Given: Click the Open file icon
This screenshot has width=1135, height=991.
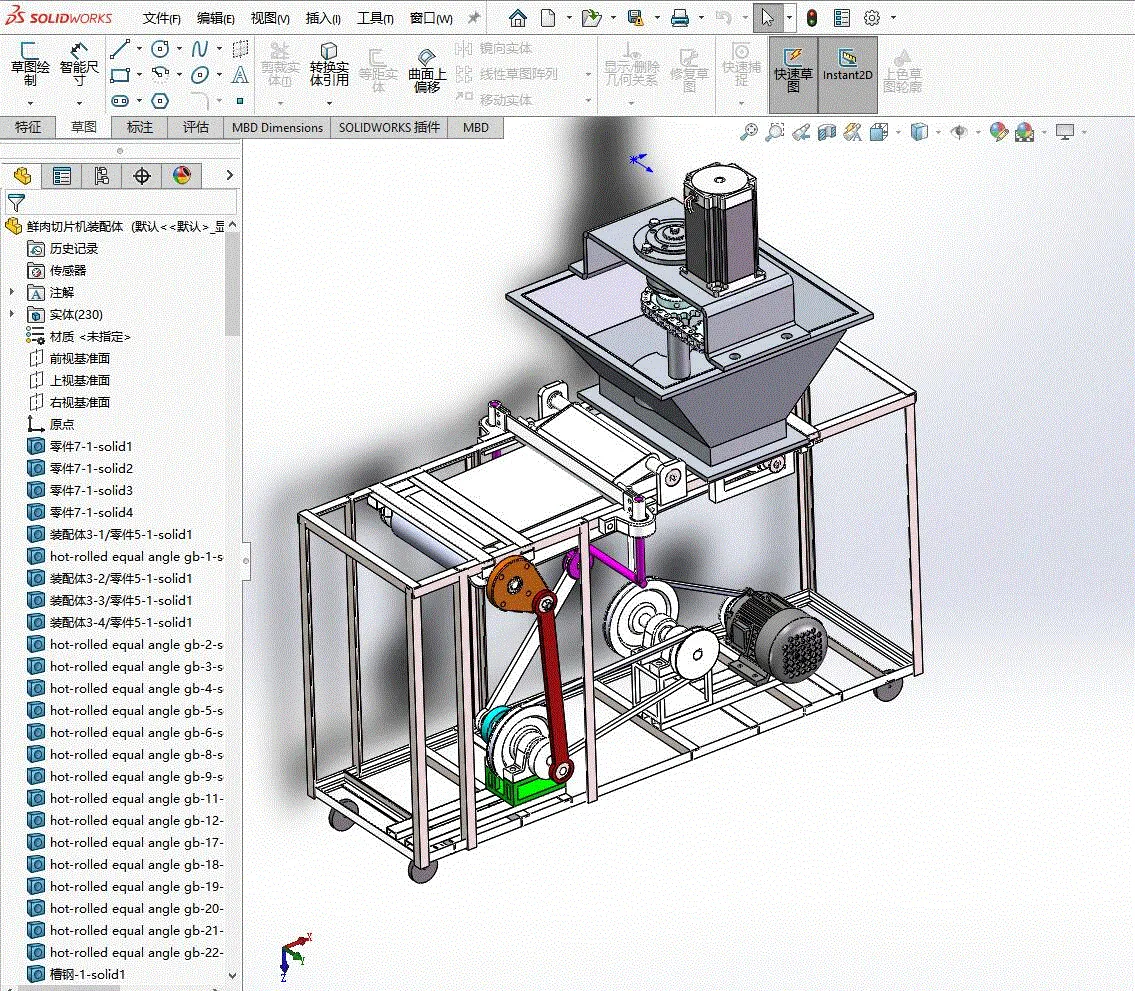Looking at the screenshot, I should pos(591,17).
